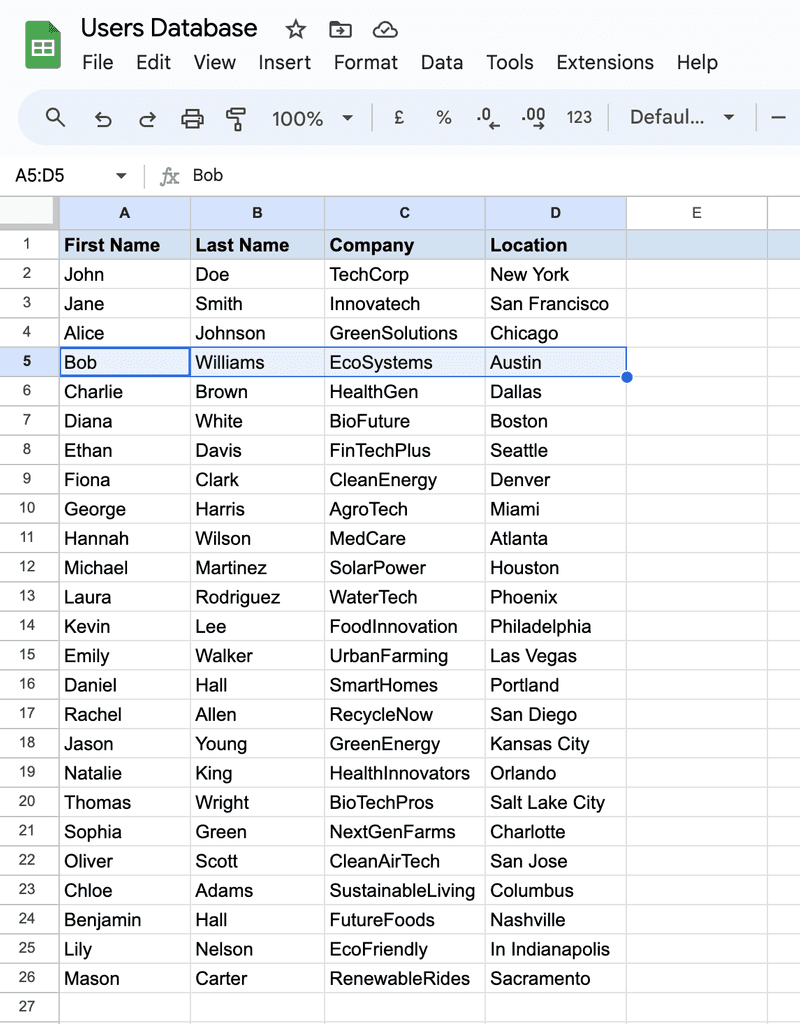Open the Extensions menu
Viewport: 800px width, 1024px height.
(x=604, y=62)
